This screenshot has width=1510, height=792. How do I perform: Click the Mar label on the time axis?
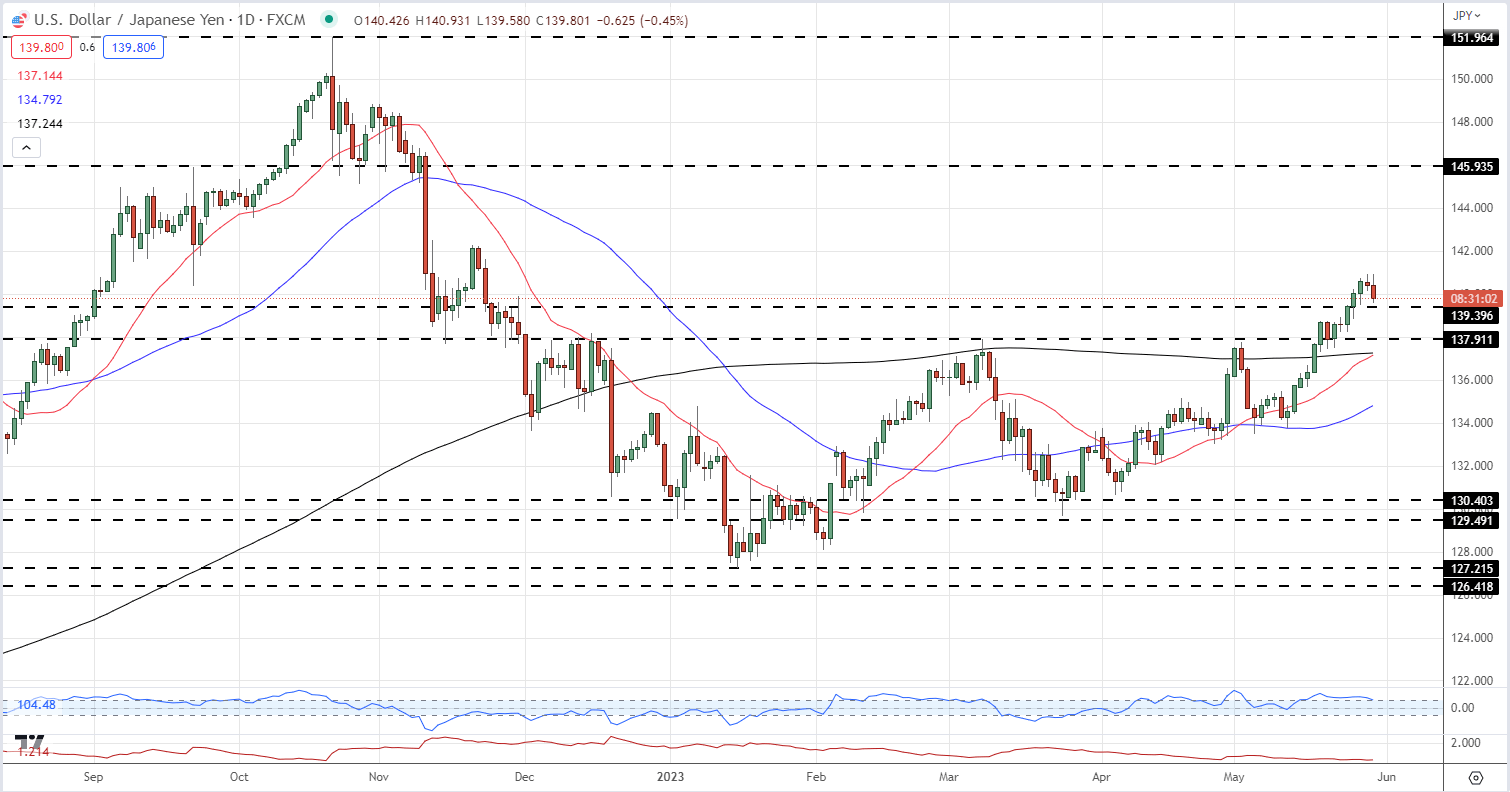click(947, 776)
